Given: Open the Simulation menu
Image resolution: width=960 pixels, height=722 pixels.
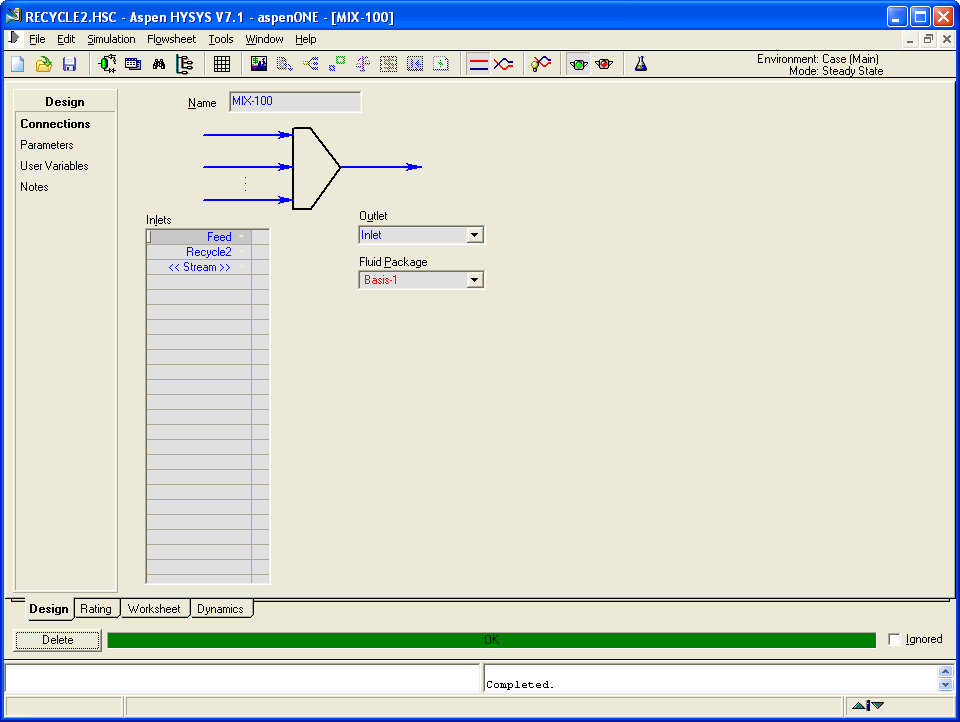Looking at the screenshot, I should click(111, 39).
